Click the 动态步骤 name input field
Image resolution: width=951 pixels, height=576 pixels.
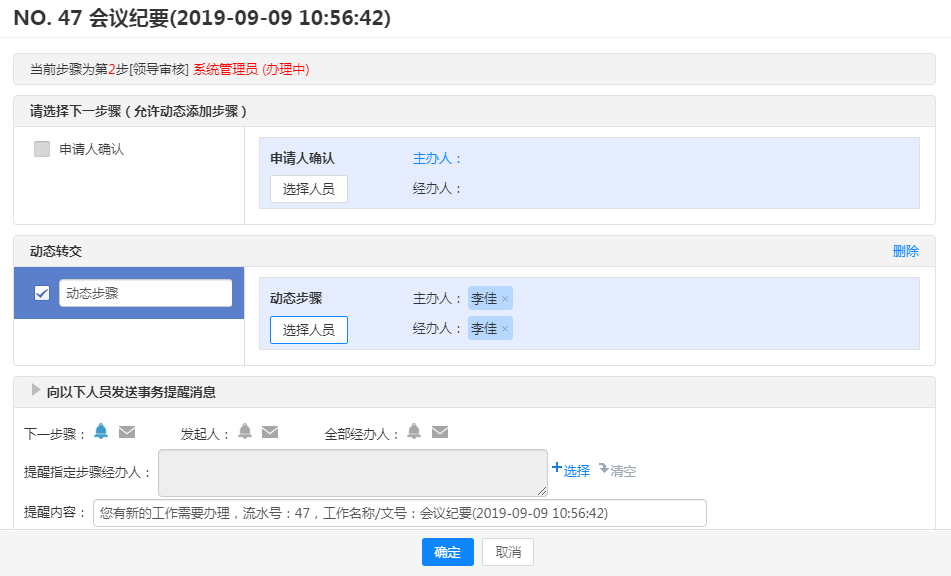[x=145, y=293]
